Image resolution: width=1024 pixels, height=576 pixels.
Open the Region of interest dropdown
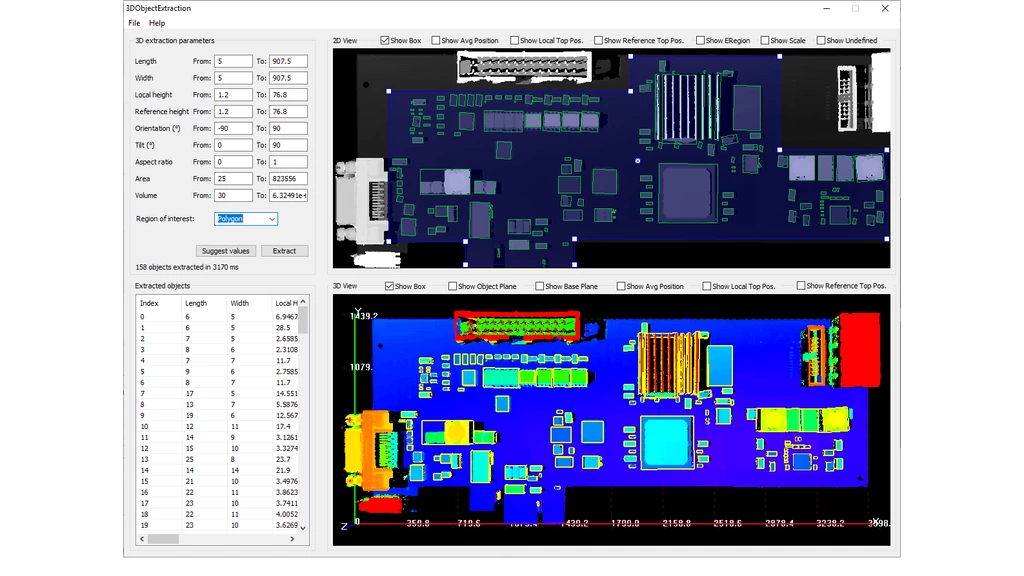[246, 219]
